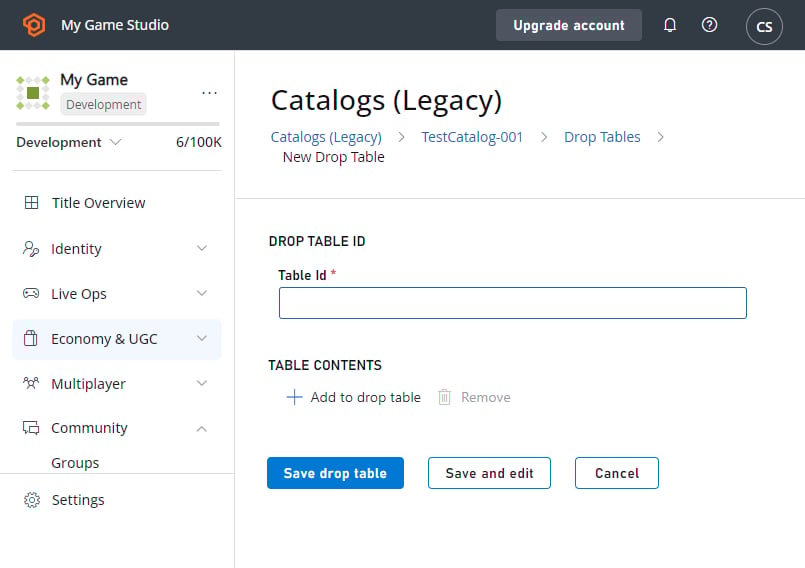Open the CS user avatar menu

764,26
